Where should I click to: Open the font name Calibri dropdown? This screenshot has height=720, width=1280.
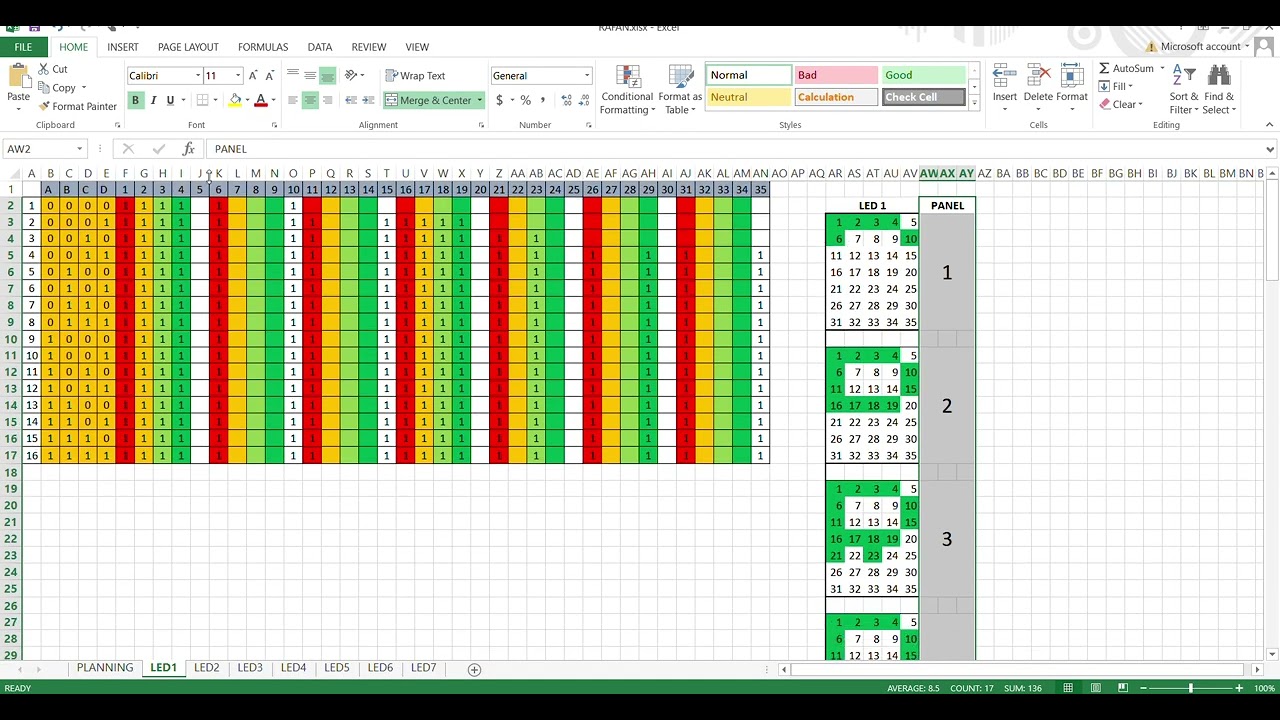[198, 76]
